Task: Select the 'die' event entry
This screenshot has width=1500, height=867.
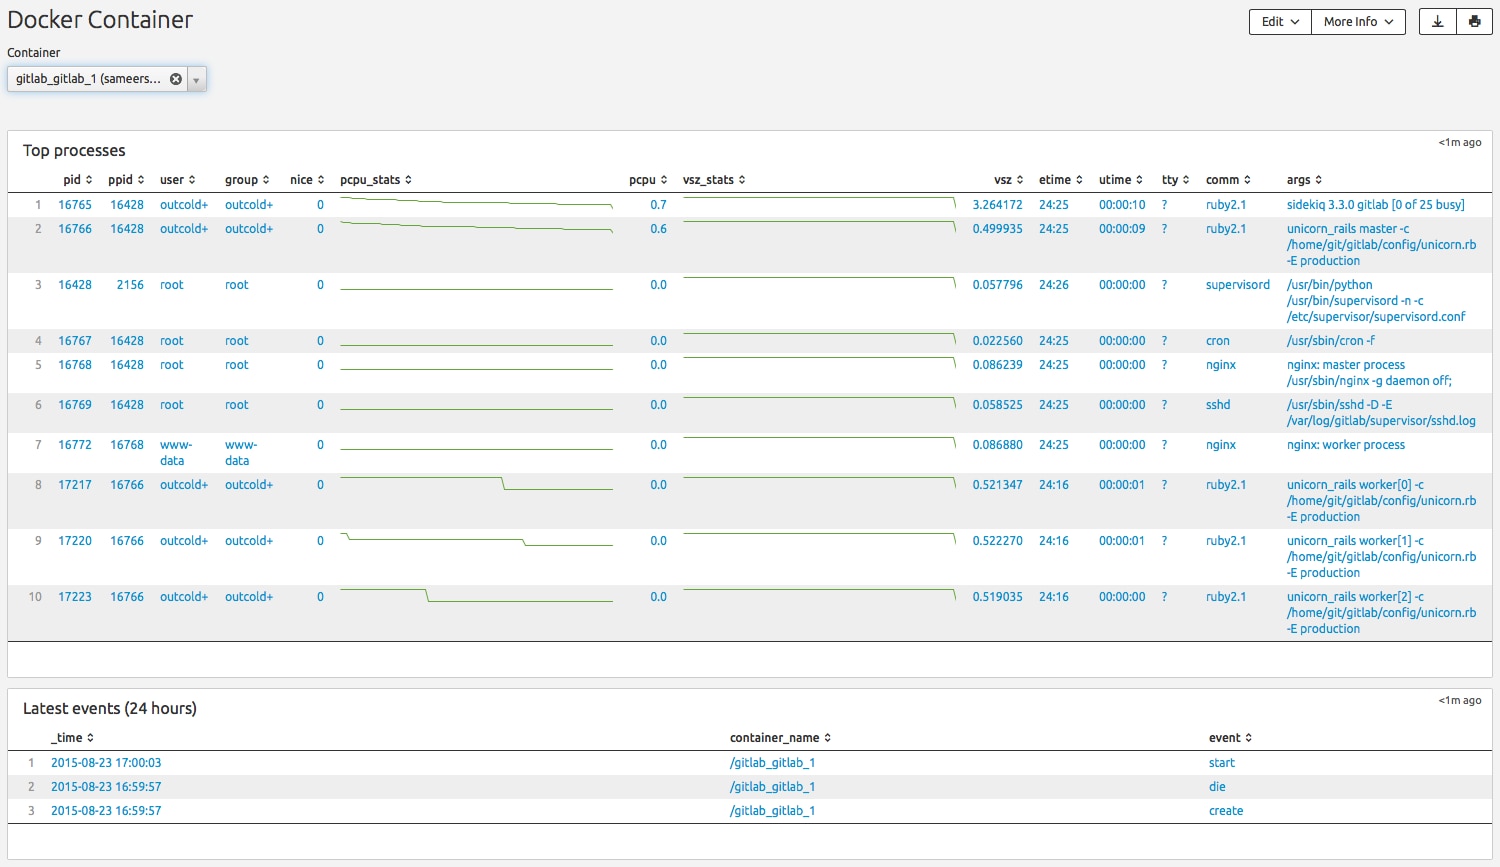Action: (x=1217, y=787)
